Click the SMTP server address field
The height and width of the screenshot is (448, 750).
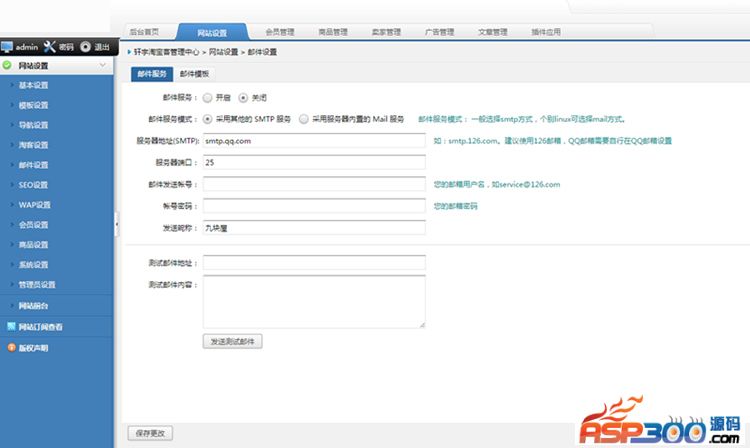click(314, 141)
